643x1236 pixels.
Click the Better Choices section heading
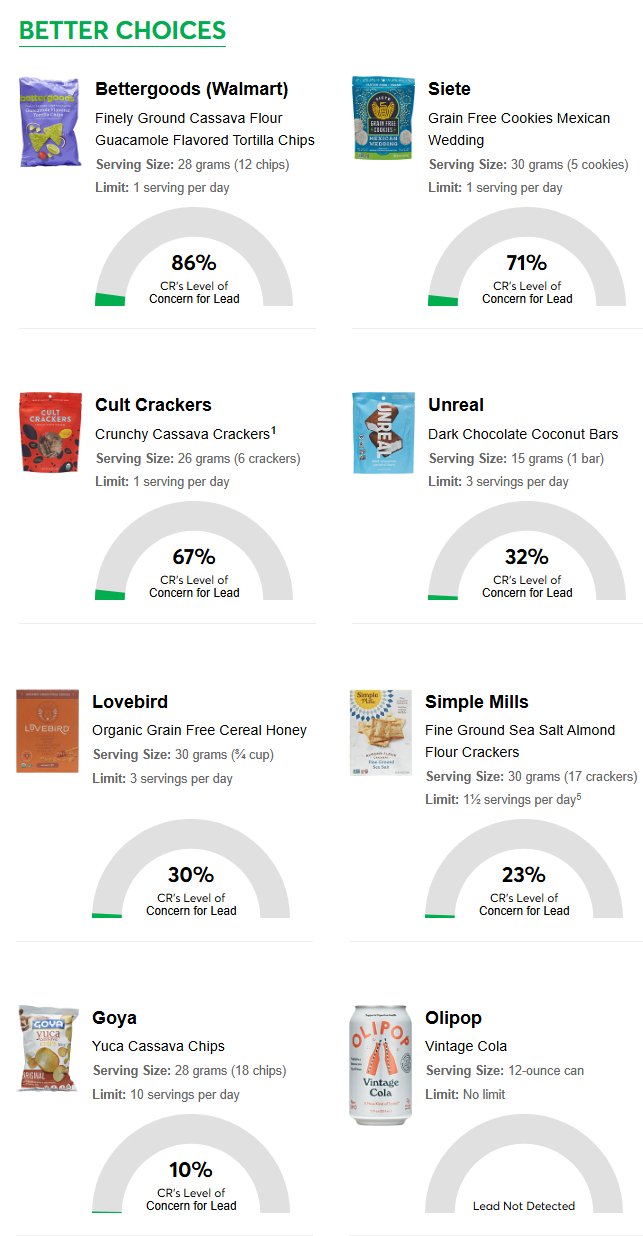tap(122, 31)
